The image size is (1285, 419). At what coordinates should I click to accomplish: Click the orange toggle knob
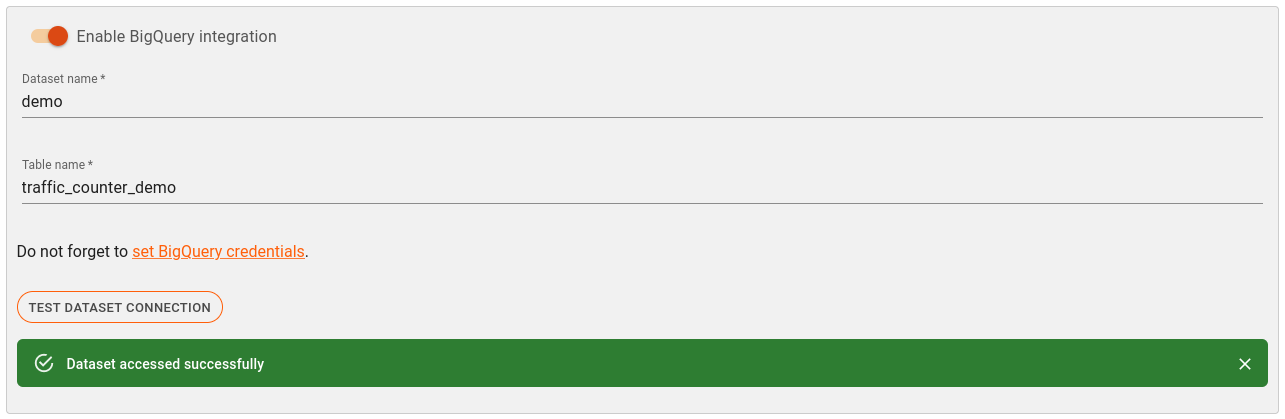(x=57, y=36)
